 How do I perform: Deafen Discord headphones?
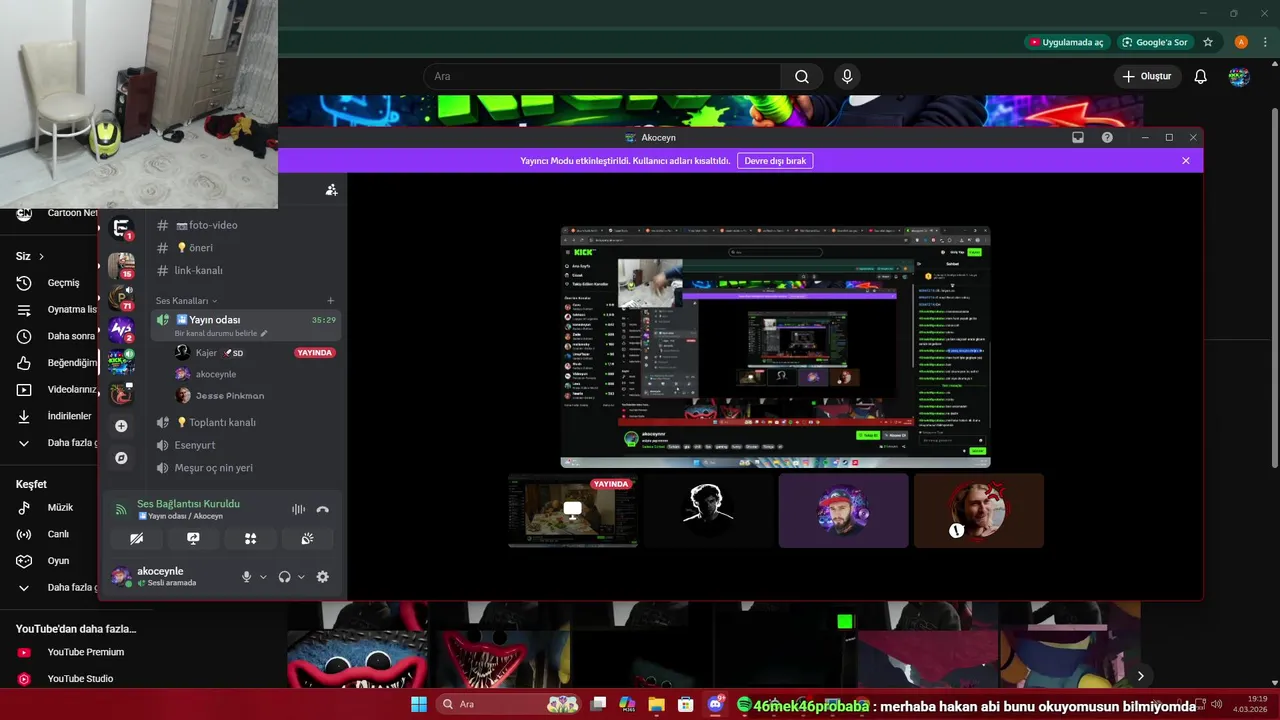click(284, 577)
